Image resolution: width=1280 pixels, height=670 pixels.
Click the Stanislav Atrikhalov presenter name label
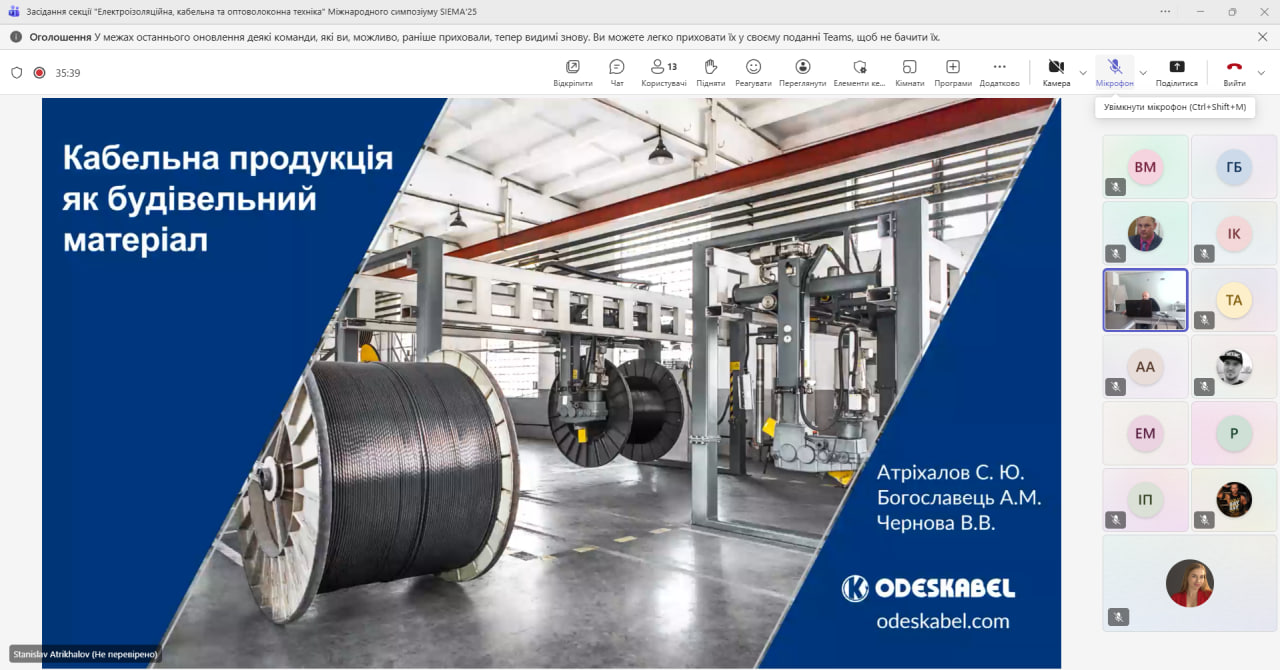[x=85, y=654]
